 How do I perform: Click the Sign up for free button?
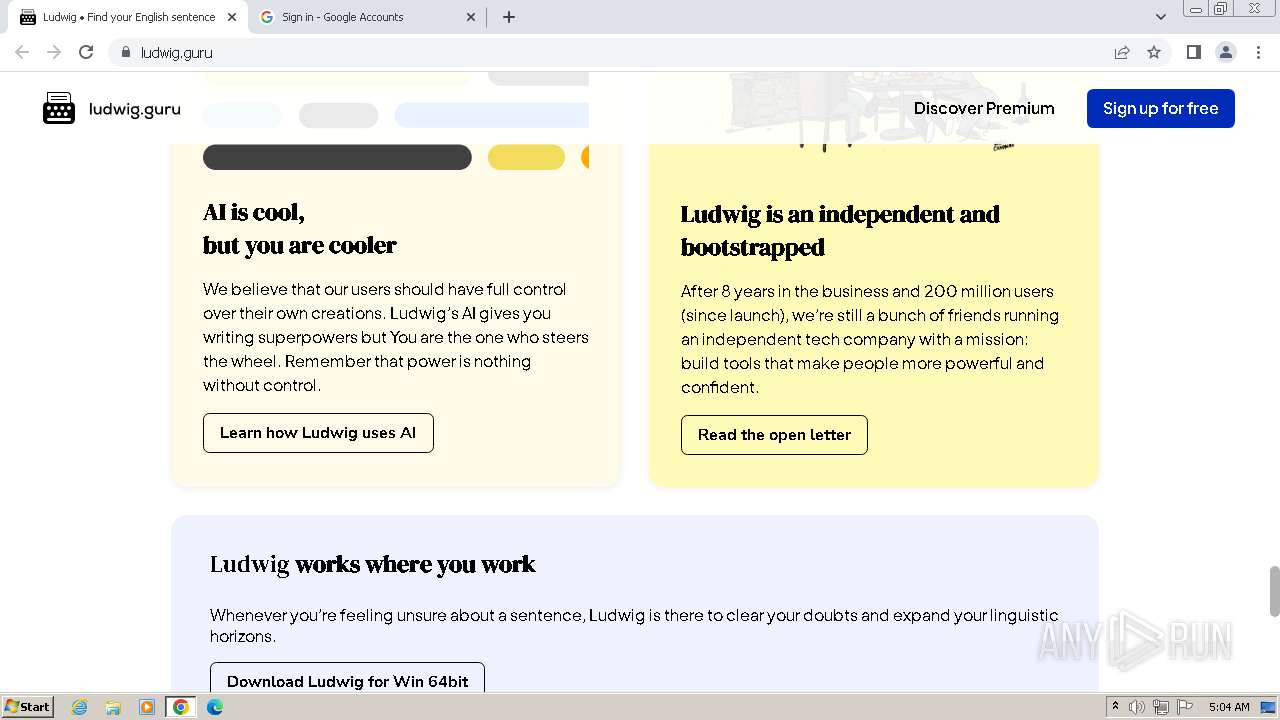coord(1160,108)
